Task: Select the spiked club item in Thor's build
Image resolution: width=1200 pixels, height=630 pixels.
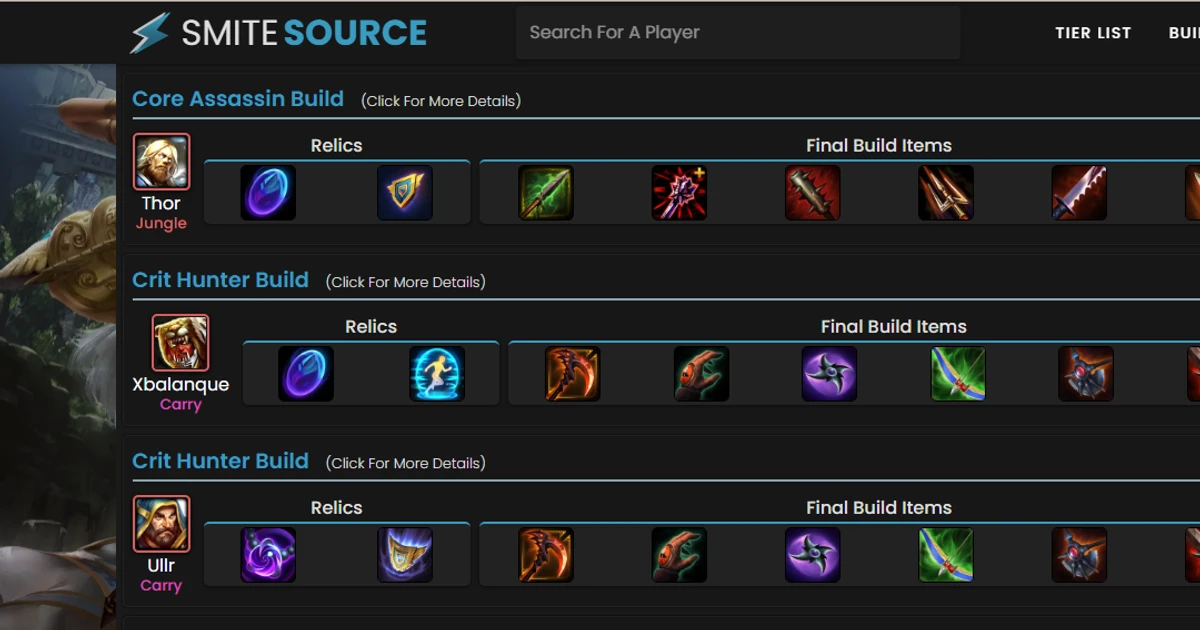Action: 812,192
